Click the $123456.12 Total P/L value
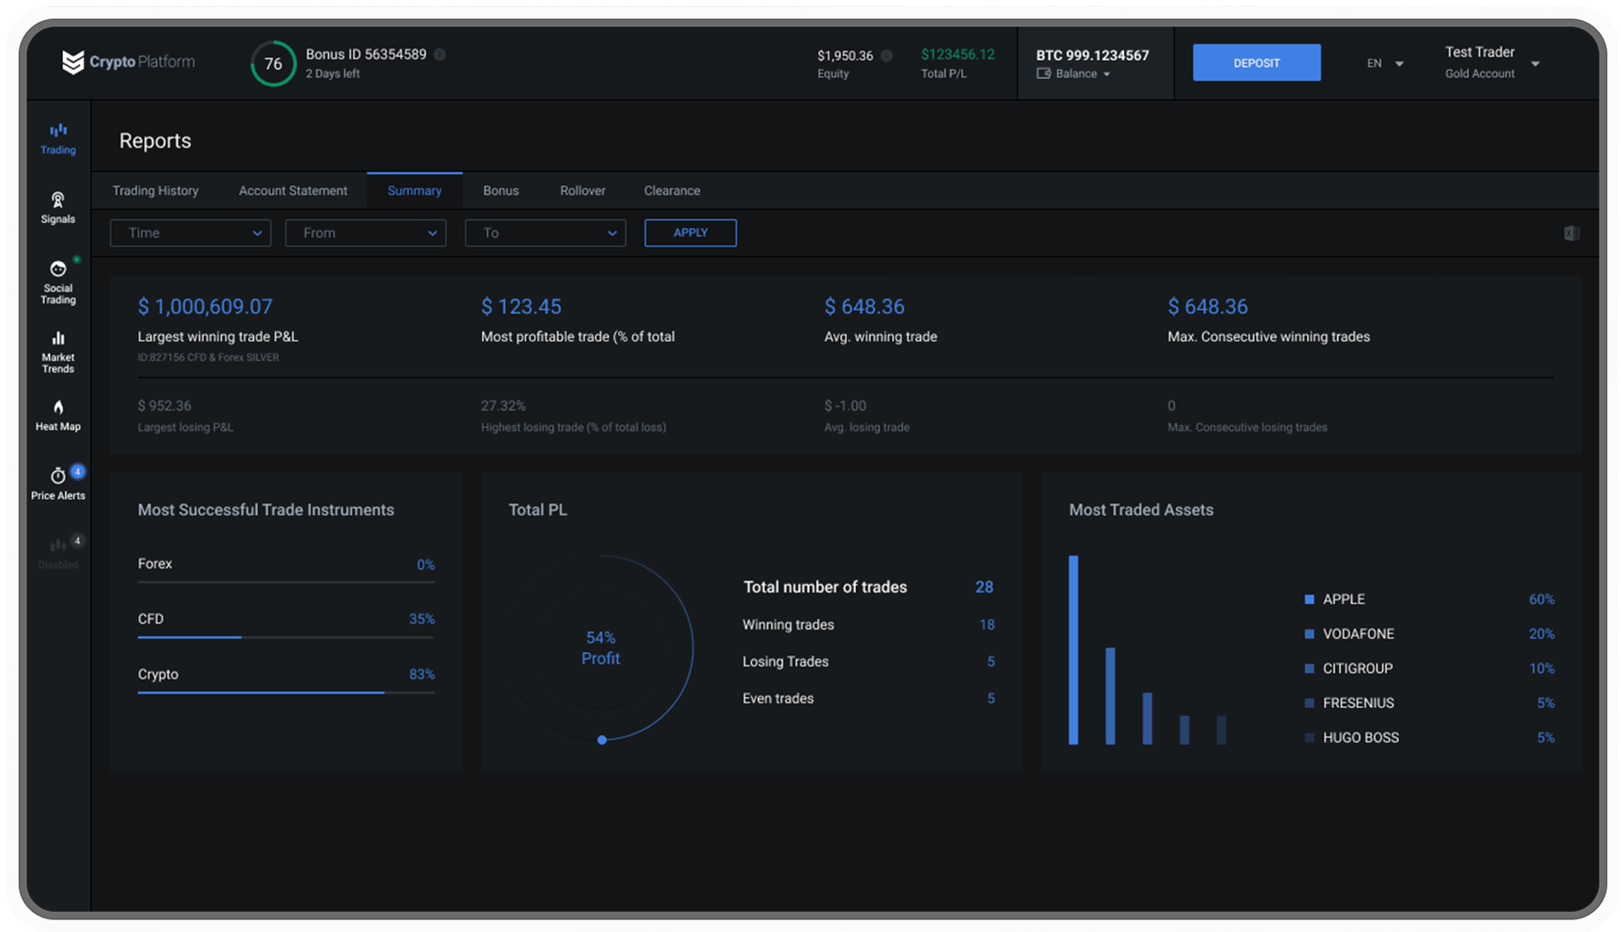This screenshot has width=1621, height=932. [x=958, y=54]
